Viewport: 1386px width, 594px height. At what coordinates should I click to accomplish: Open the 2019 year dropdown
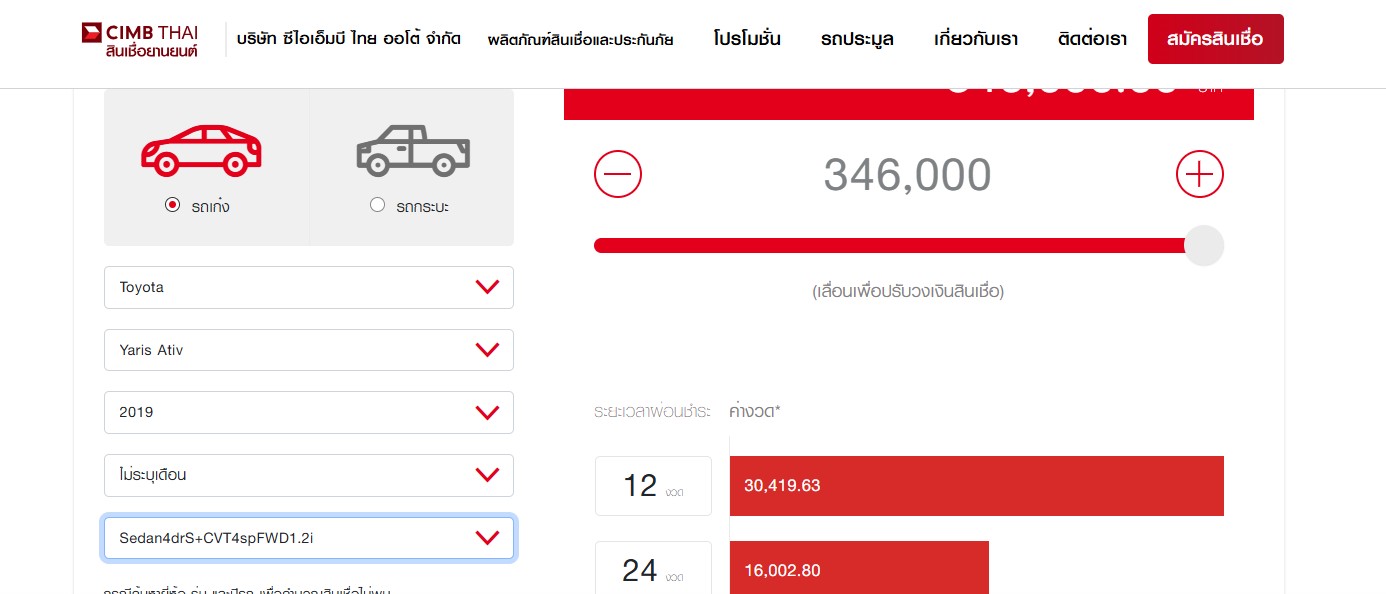[308, 412]
